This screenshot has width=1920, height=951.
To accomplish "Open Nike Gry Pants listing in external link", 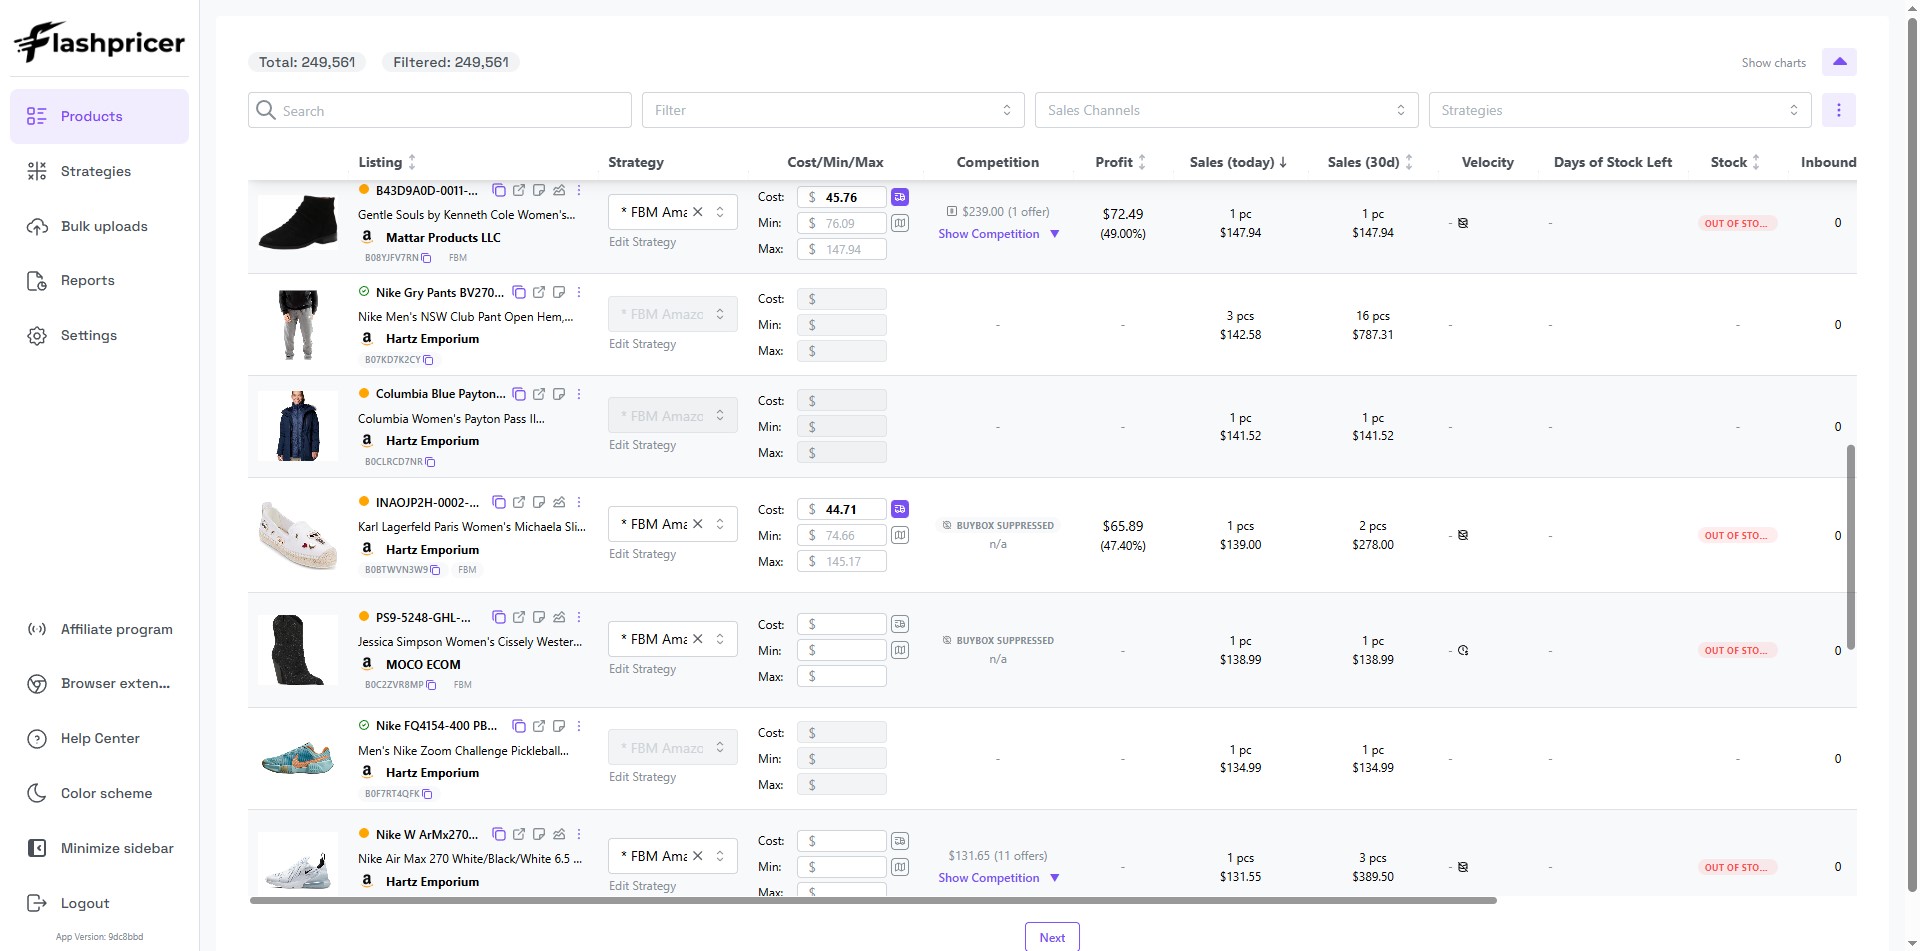I will [x=539, y=293].
